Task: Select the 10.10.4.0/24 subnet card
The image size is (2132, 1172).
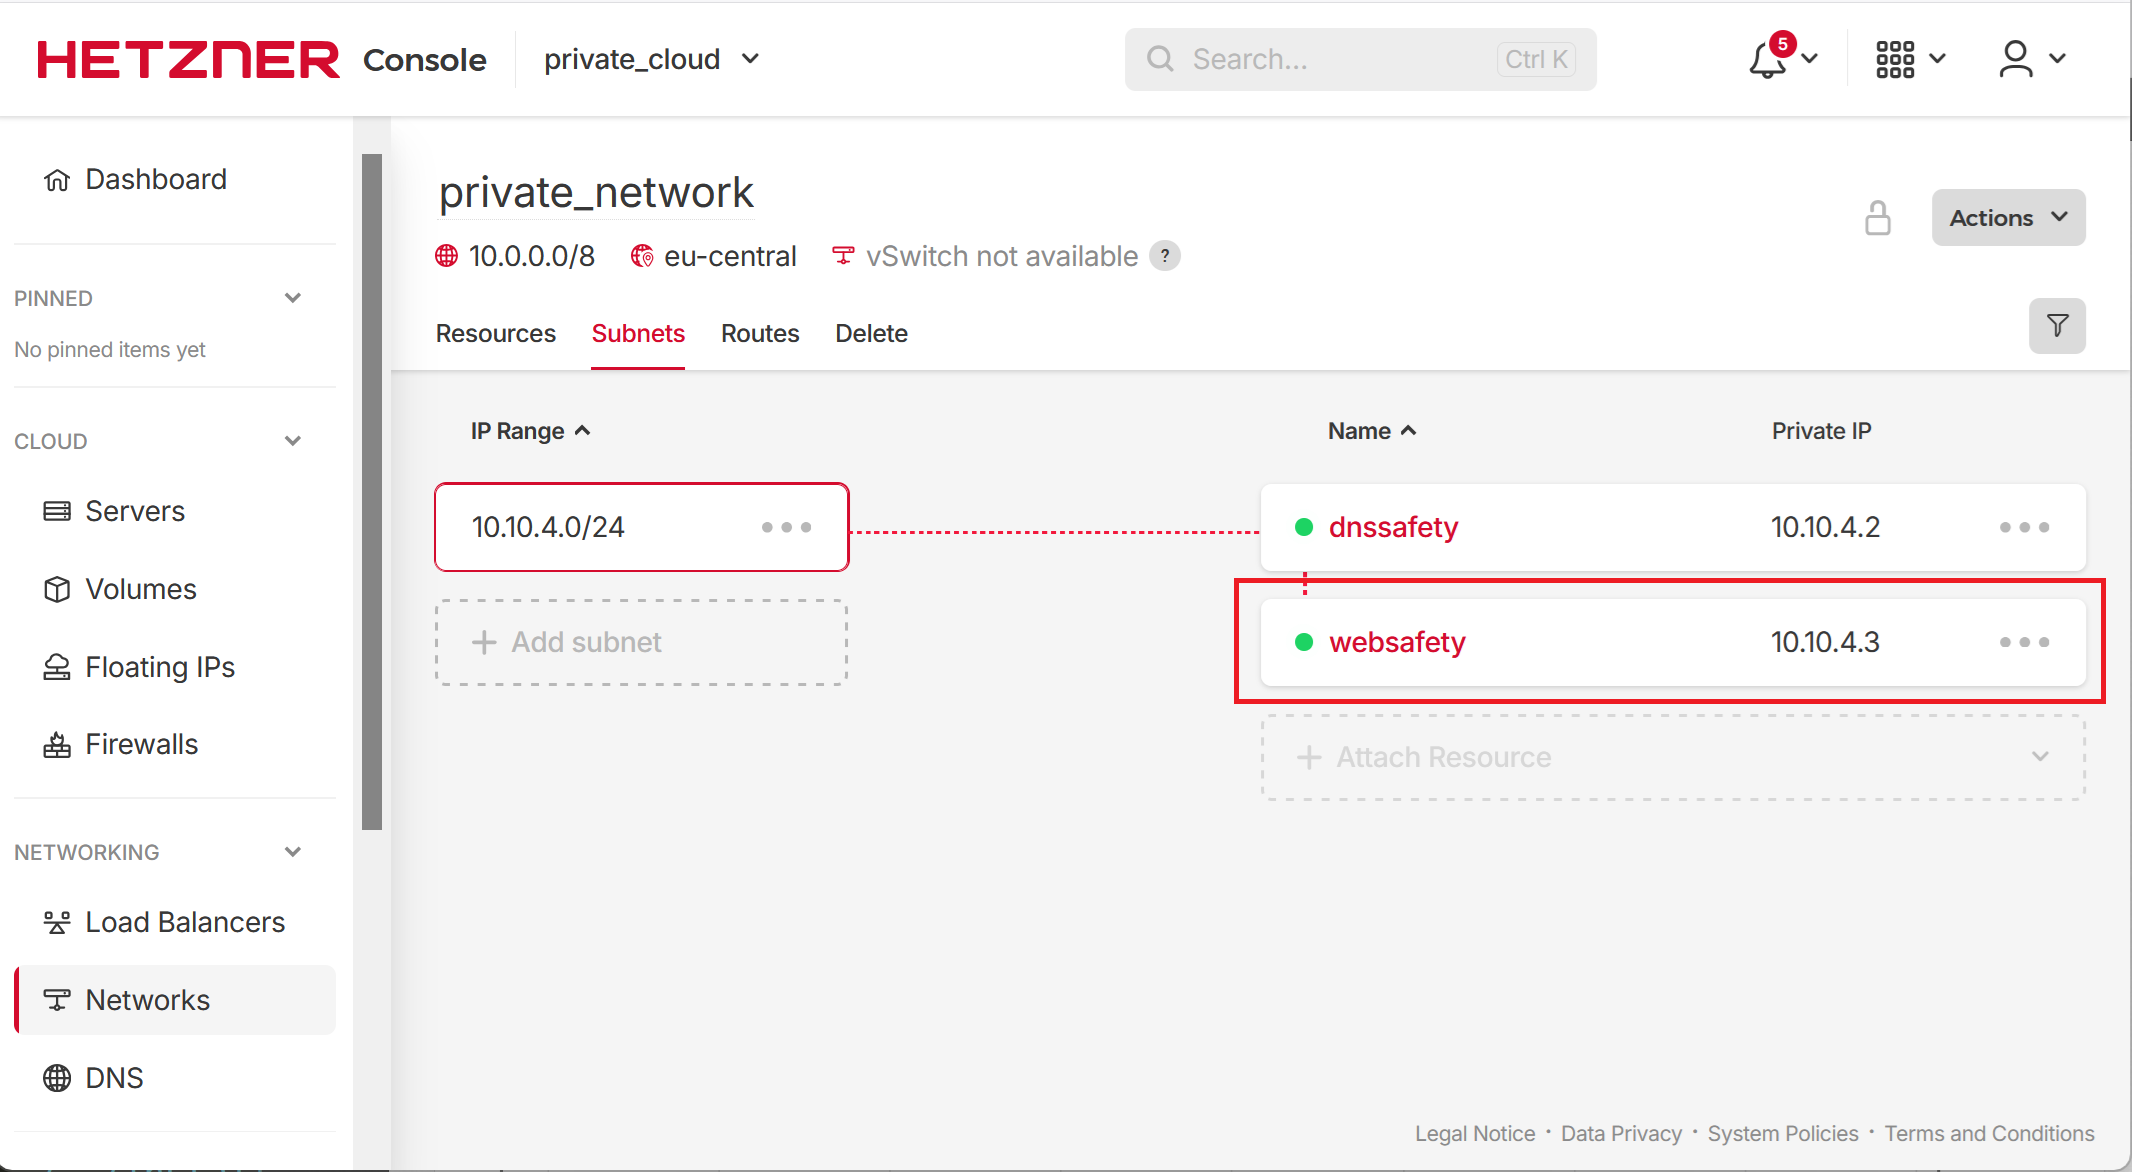Action: (642, 527)
